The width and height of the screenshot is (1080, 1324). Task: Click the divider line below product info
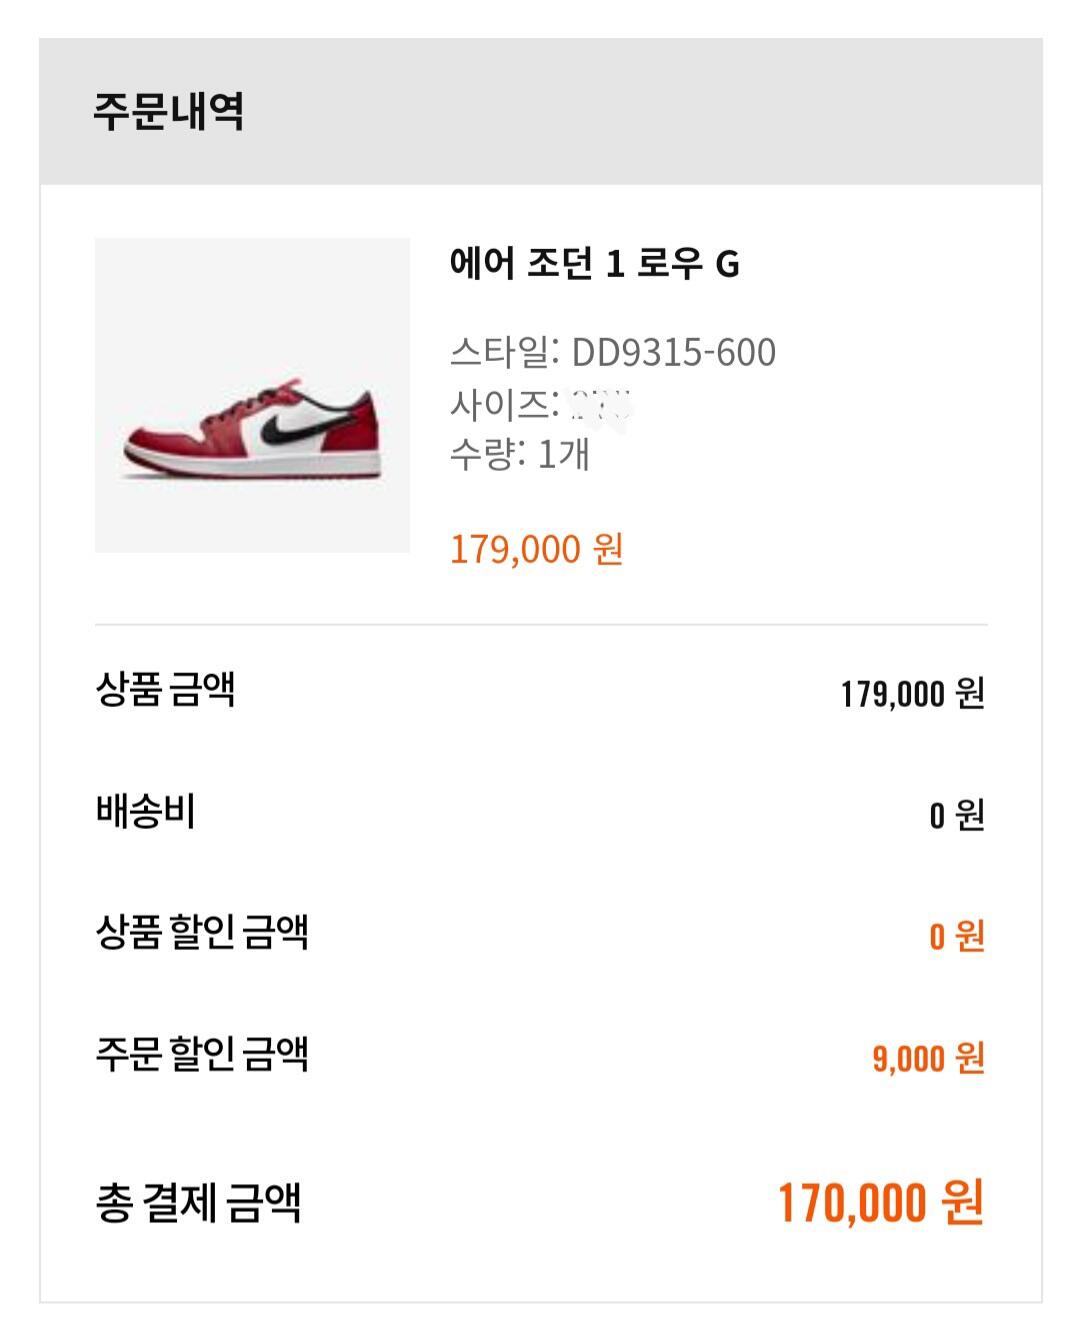coord(541,625)
